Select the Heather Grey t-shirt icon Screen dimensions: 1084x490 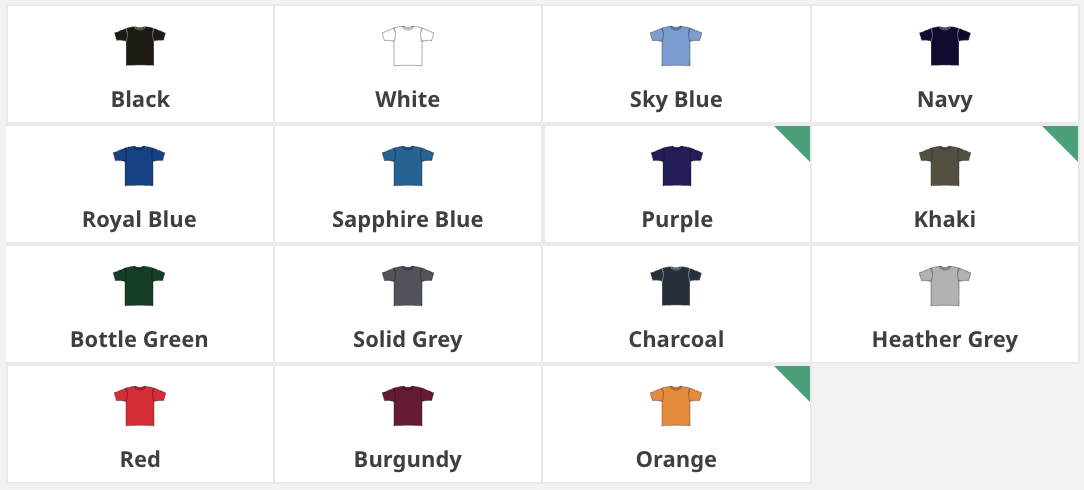coord(945,286)
